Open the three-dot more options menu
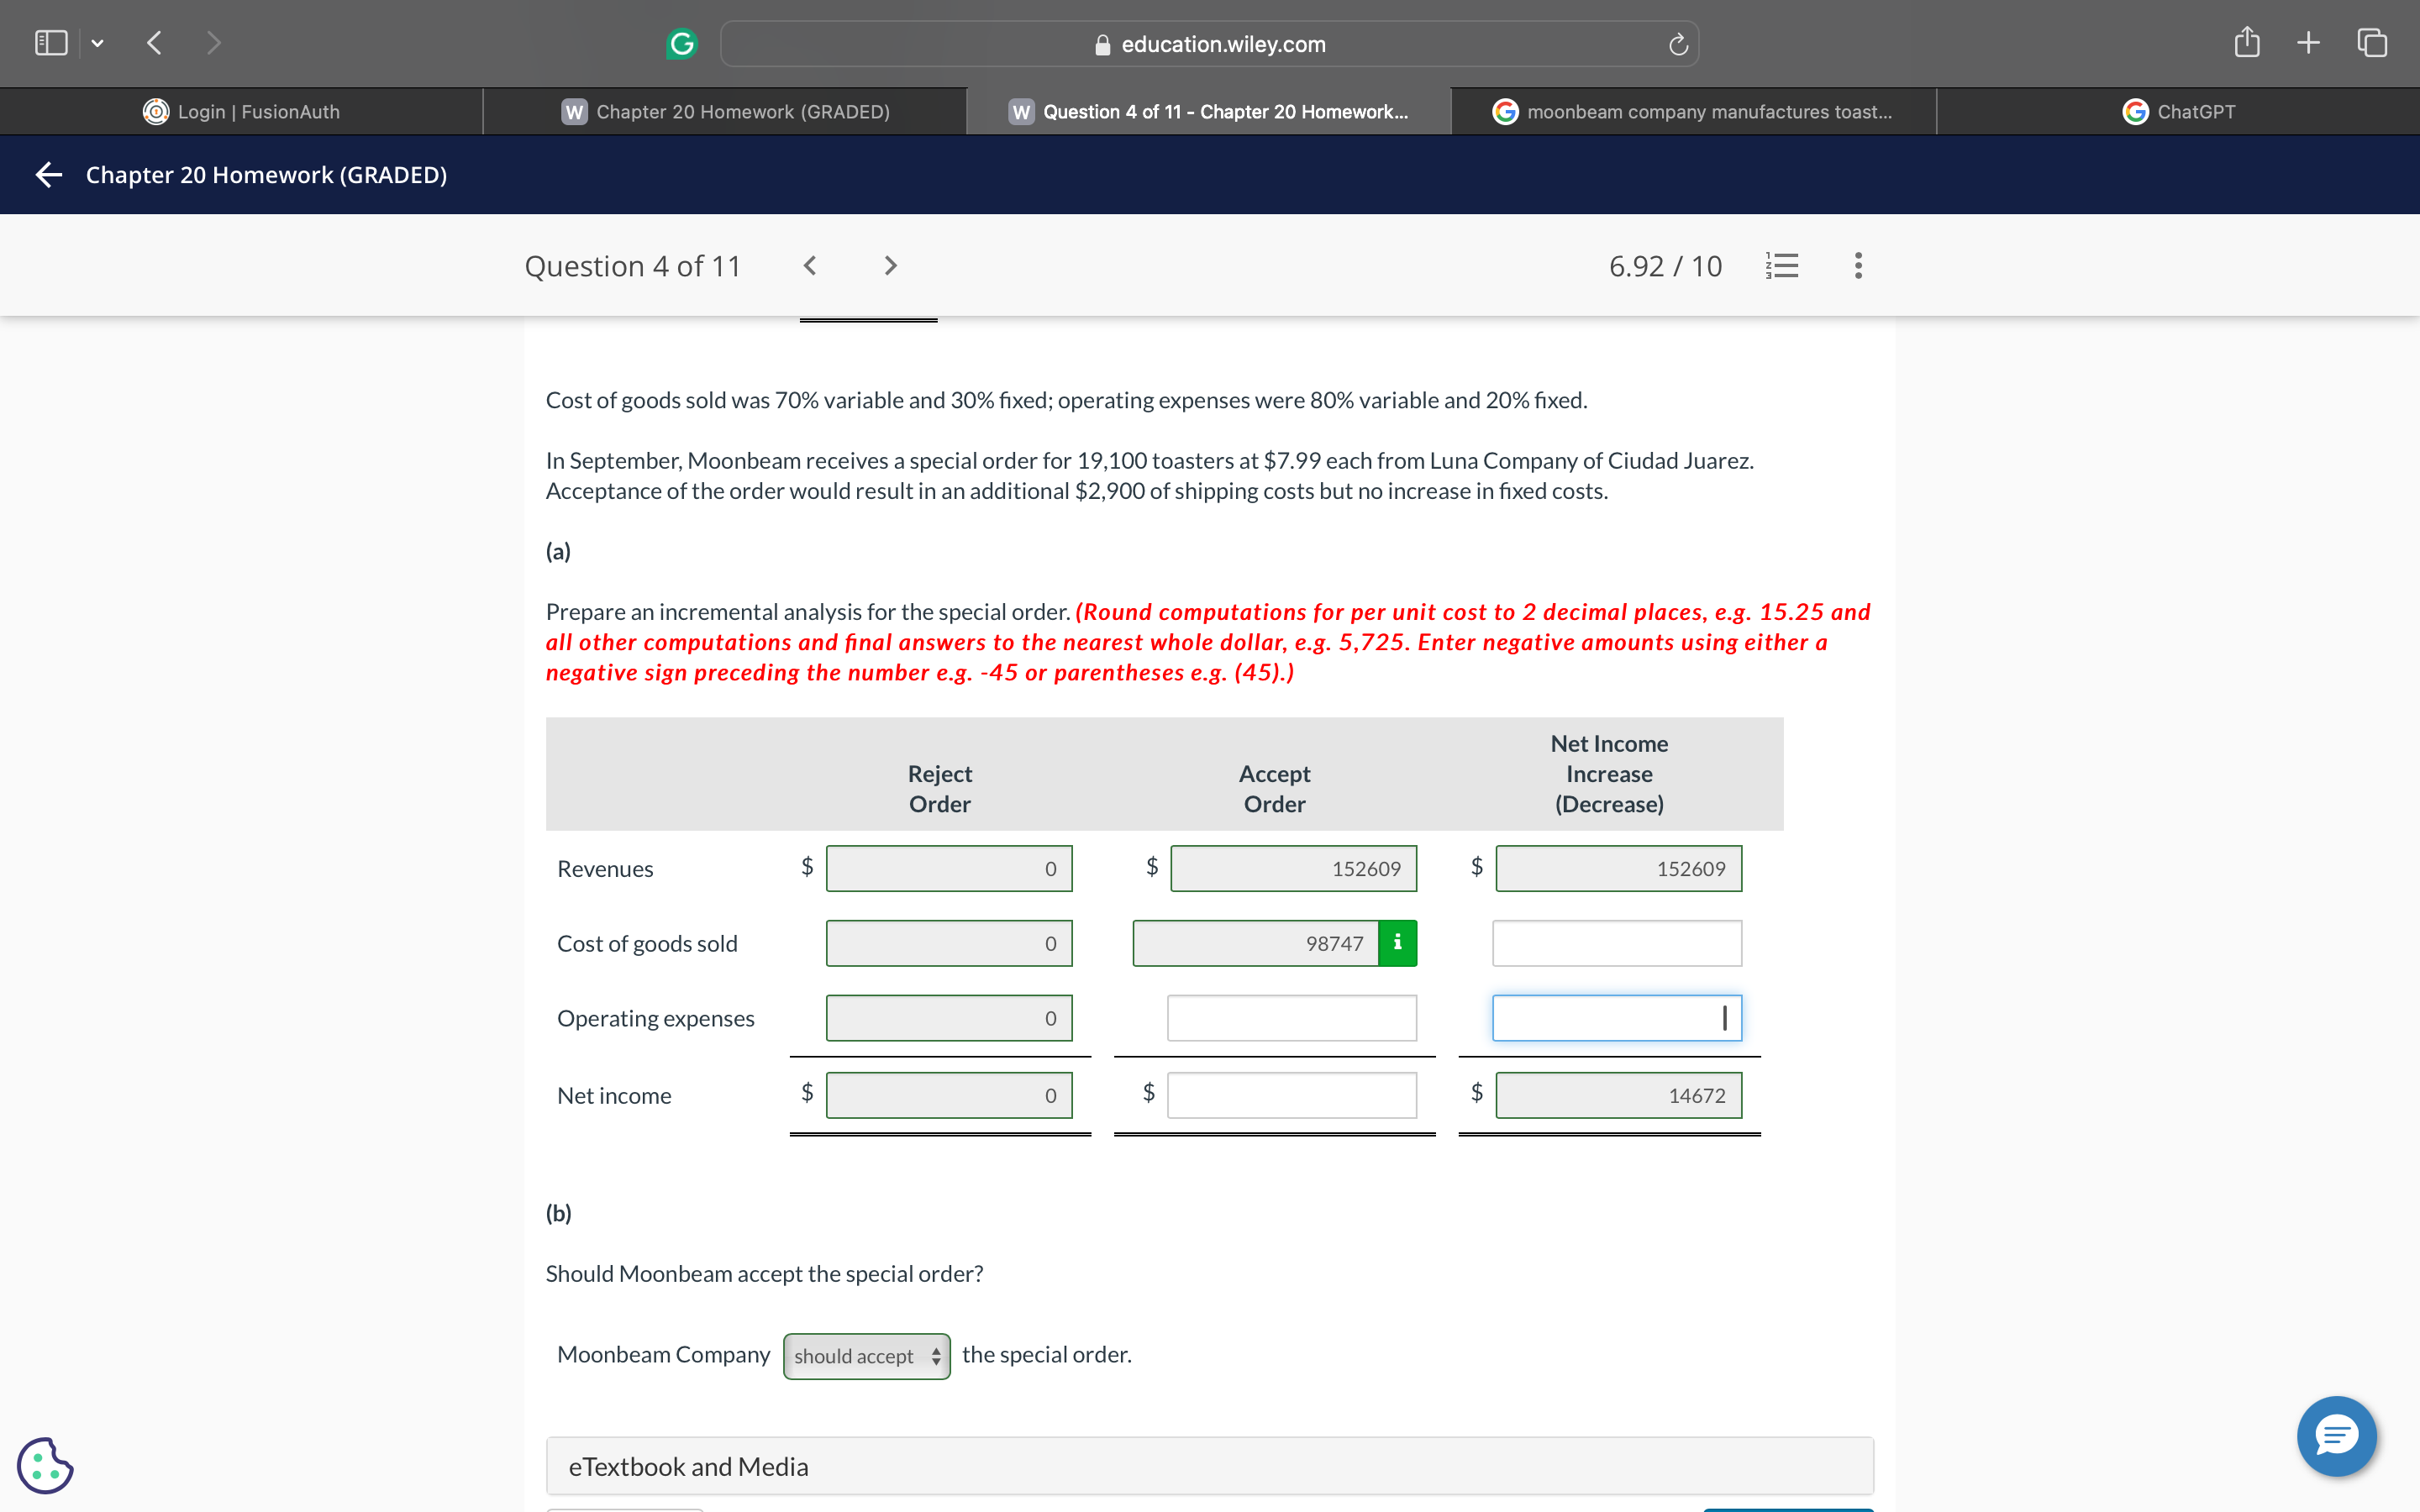The height and width of the screenshot is (1512, 2420). [1858, 265]
